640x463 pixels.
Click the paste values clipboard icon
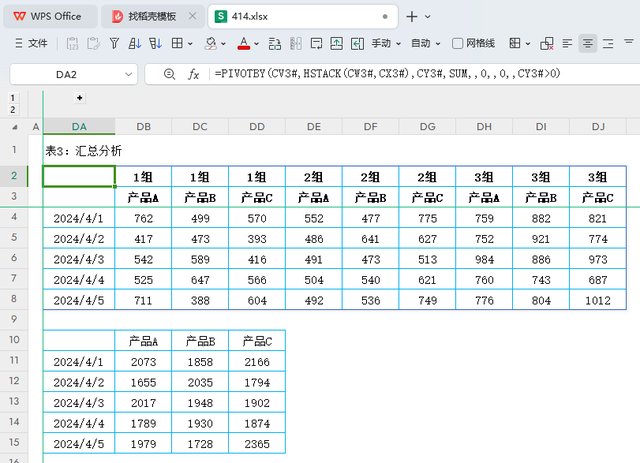[72, 43]
